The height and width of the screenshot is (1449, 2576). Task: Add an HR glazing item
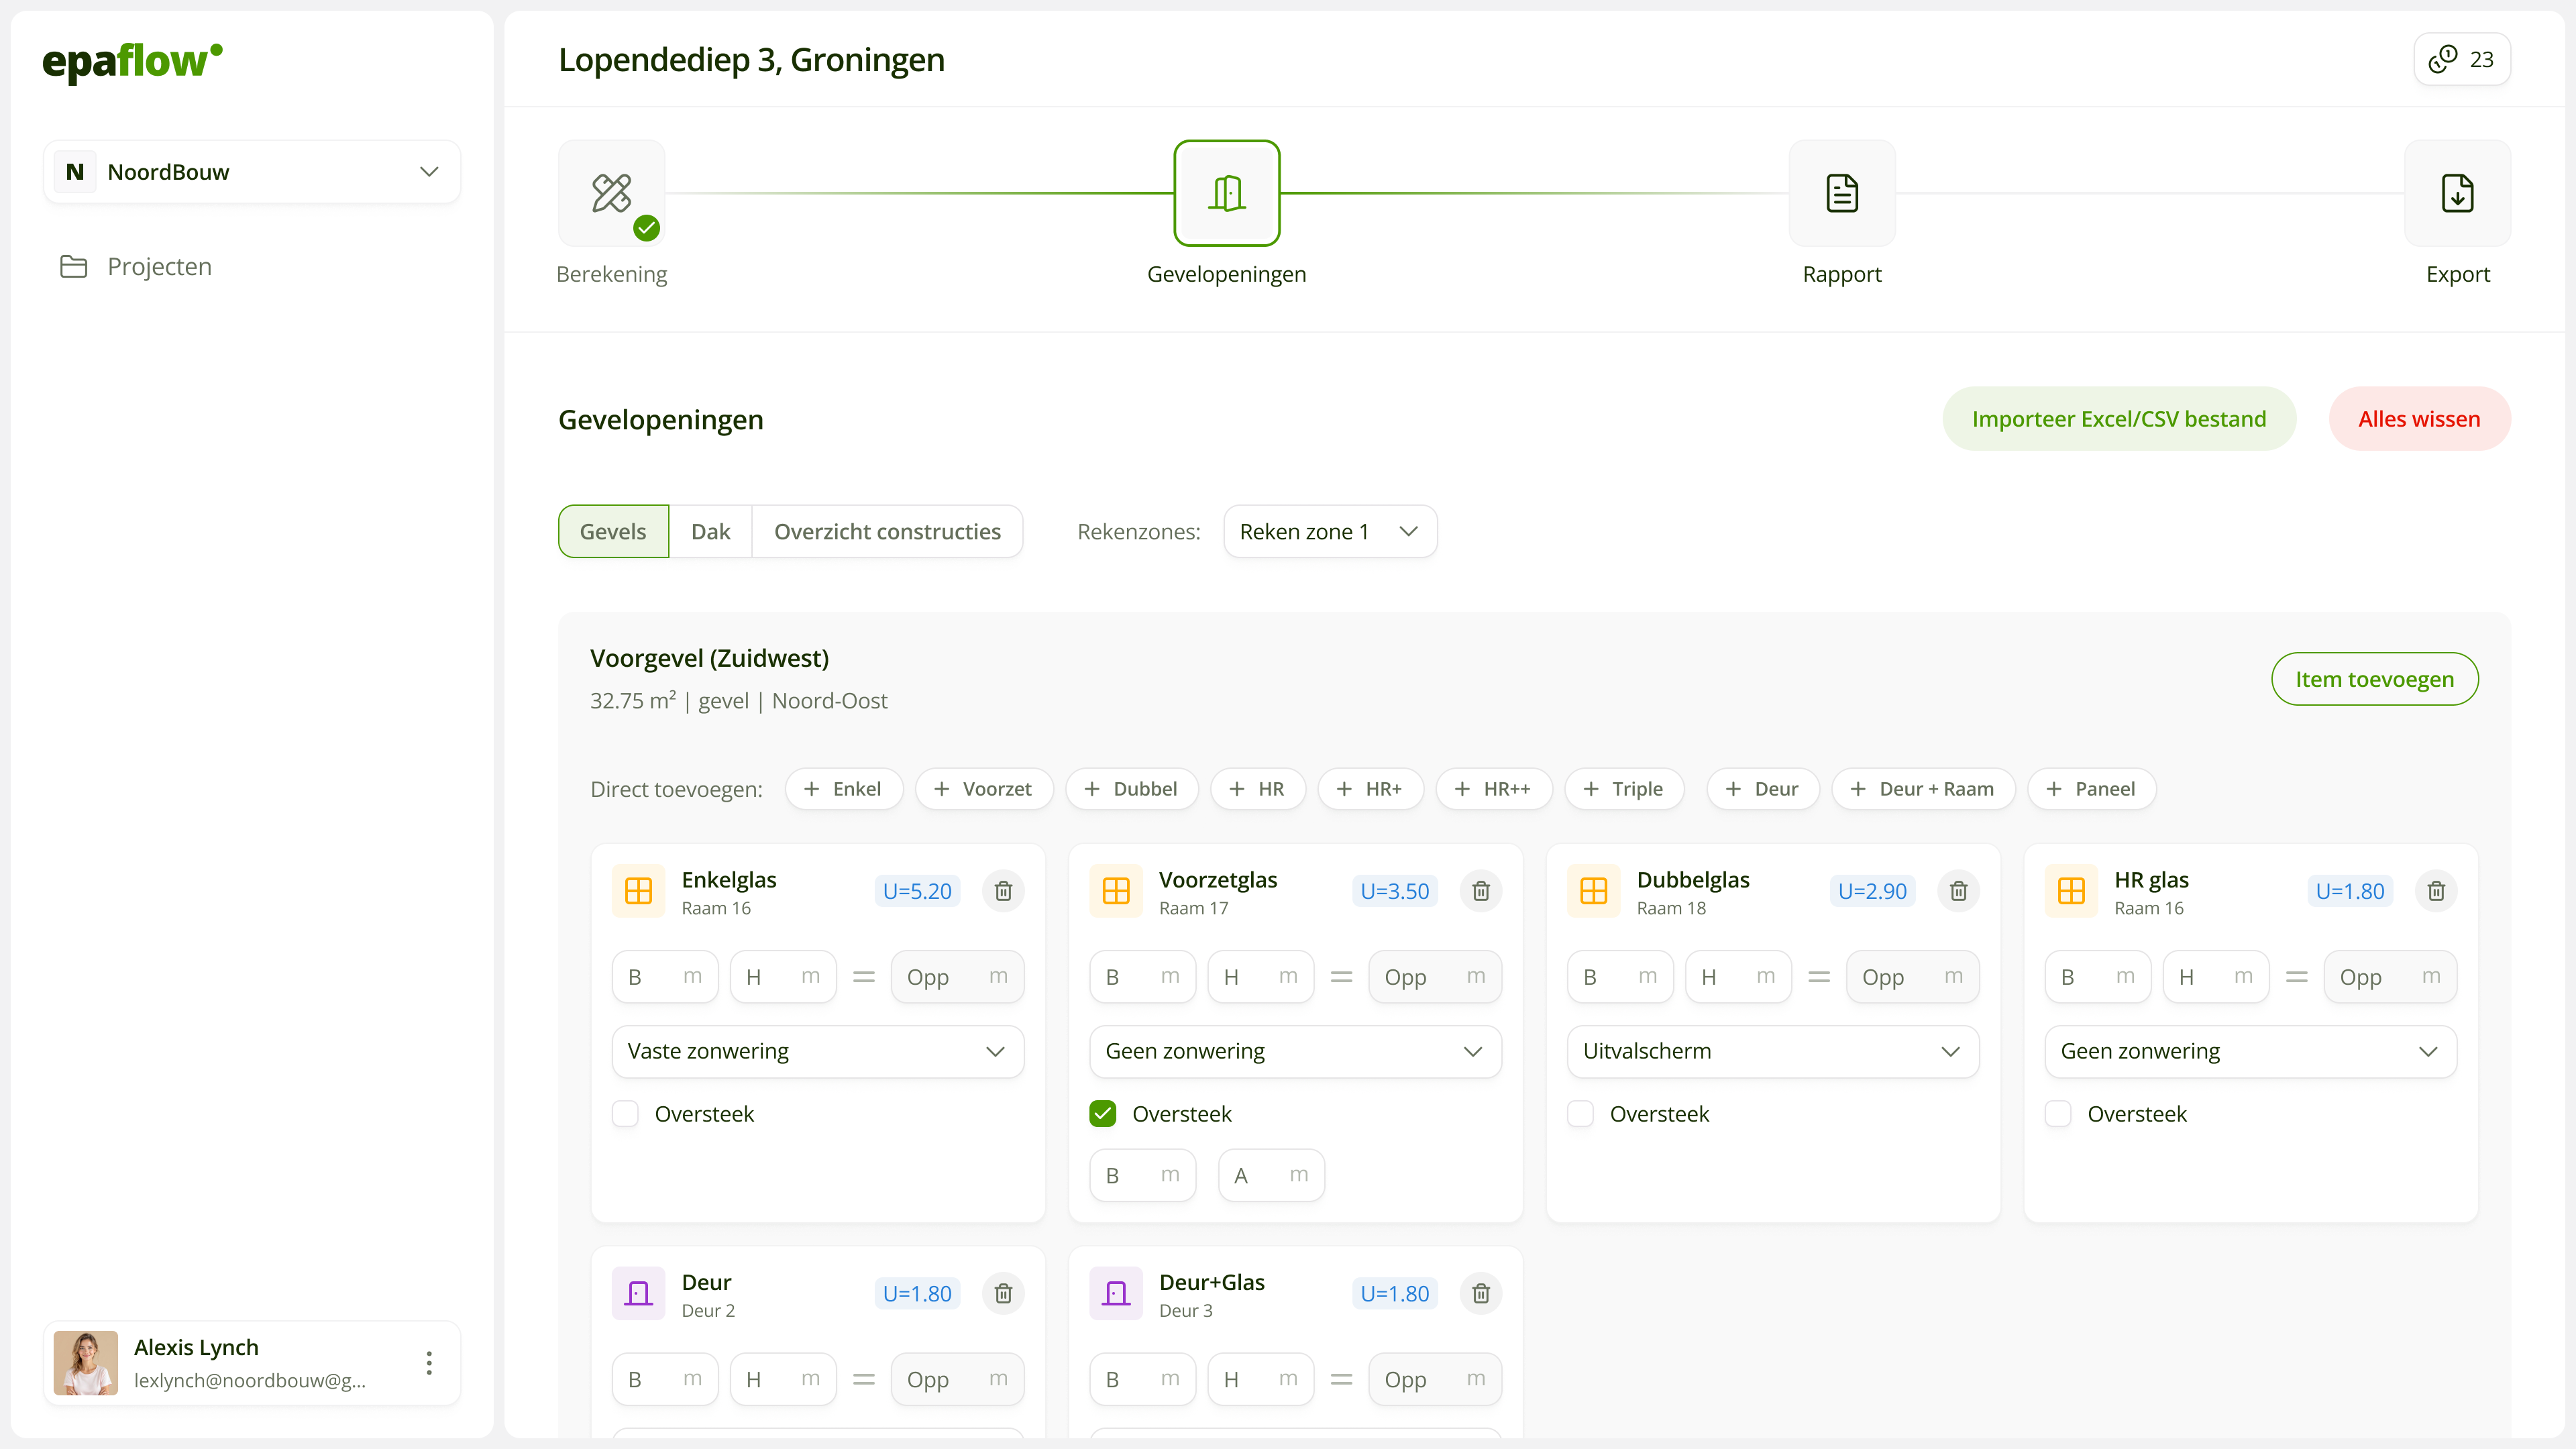[x=1257, y=788]
